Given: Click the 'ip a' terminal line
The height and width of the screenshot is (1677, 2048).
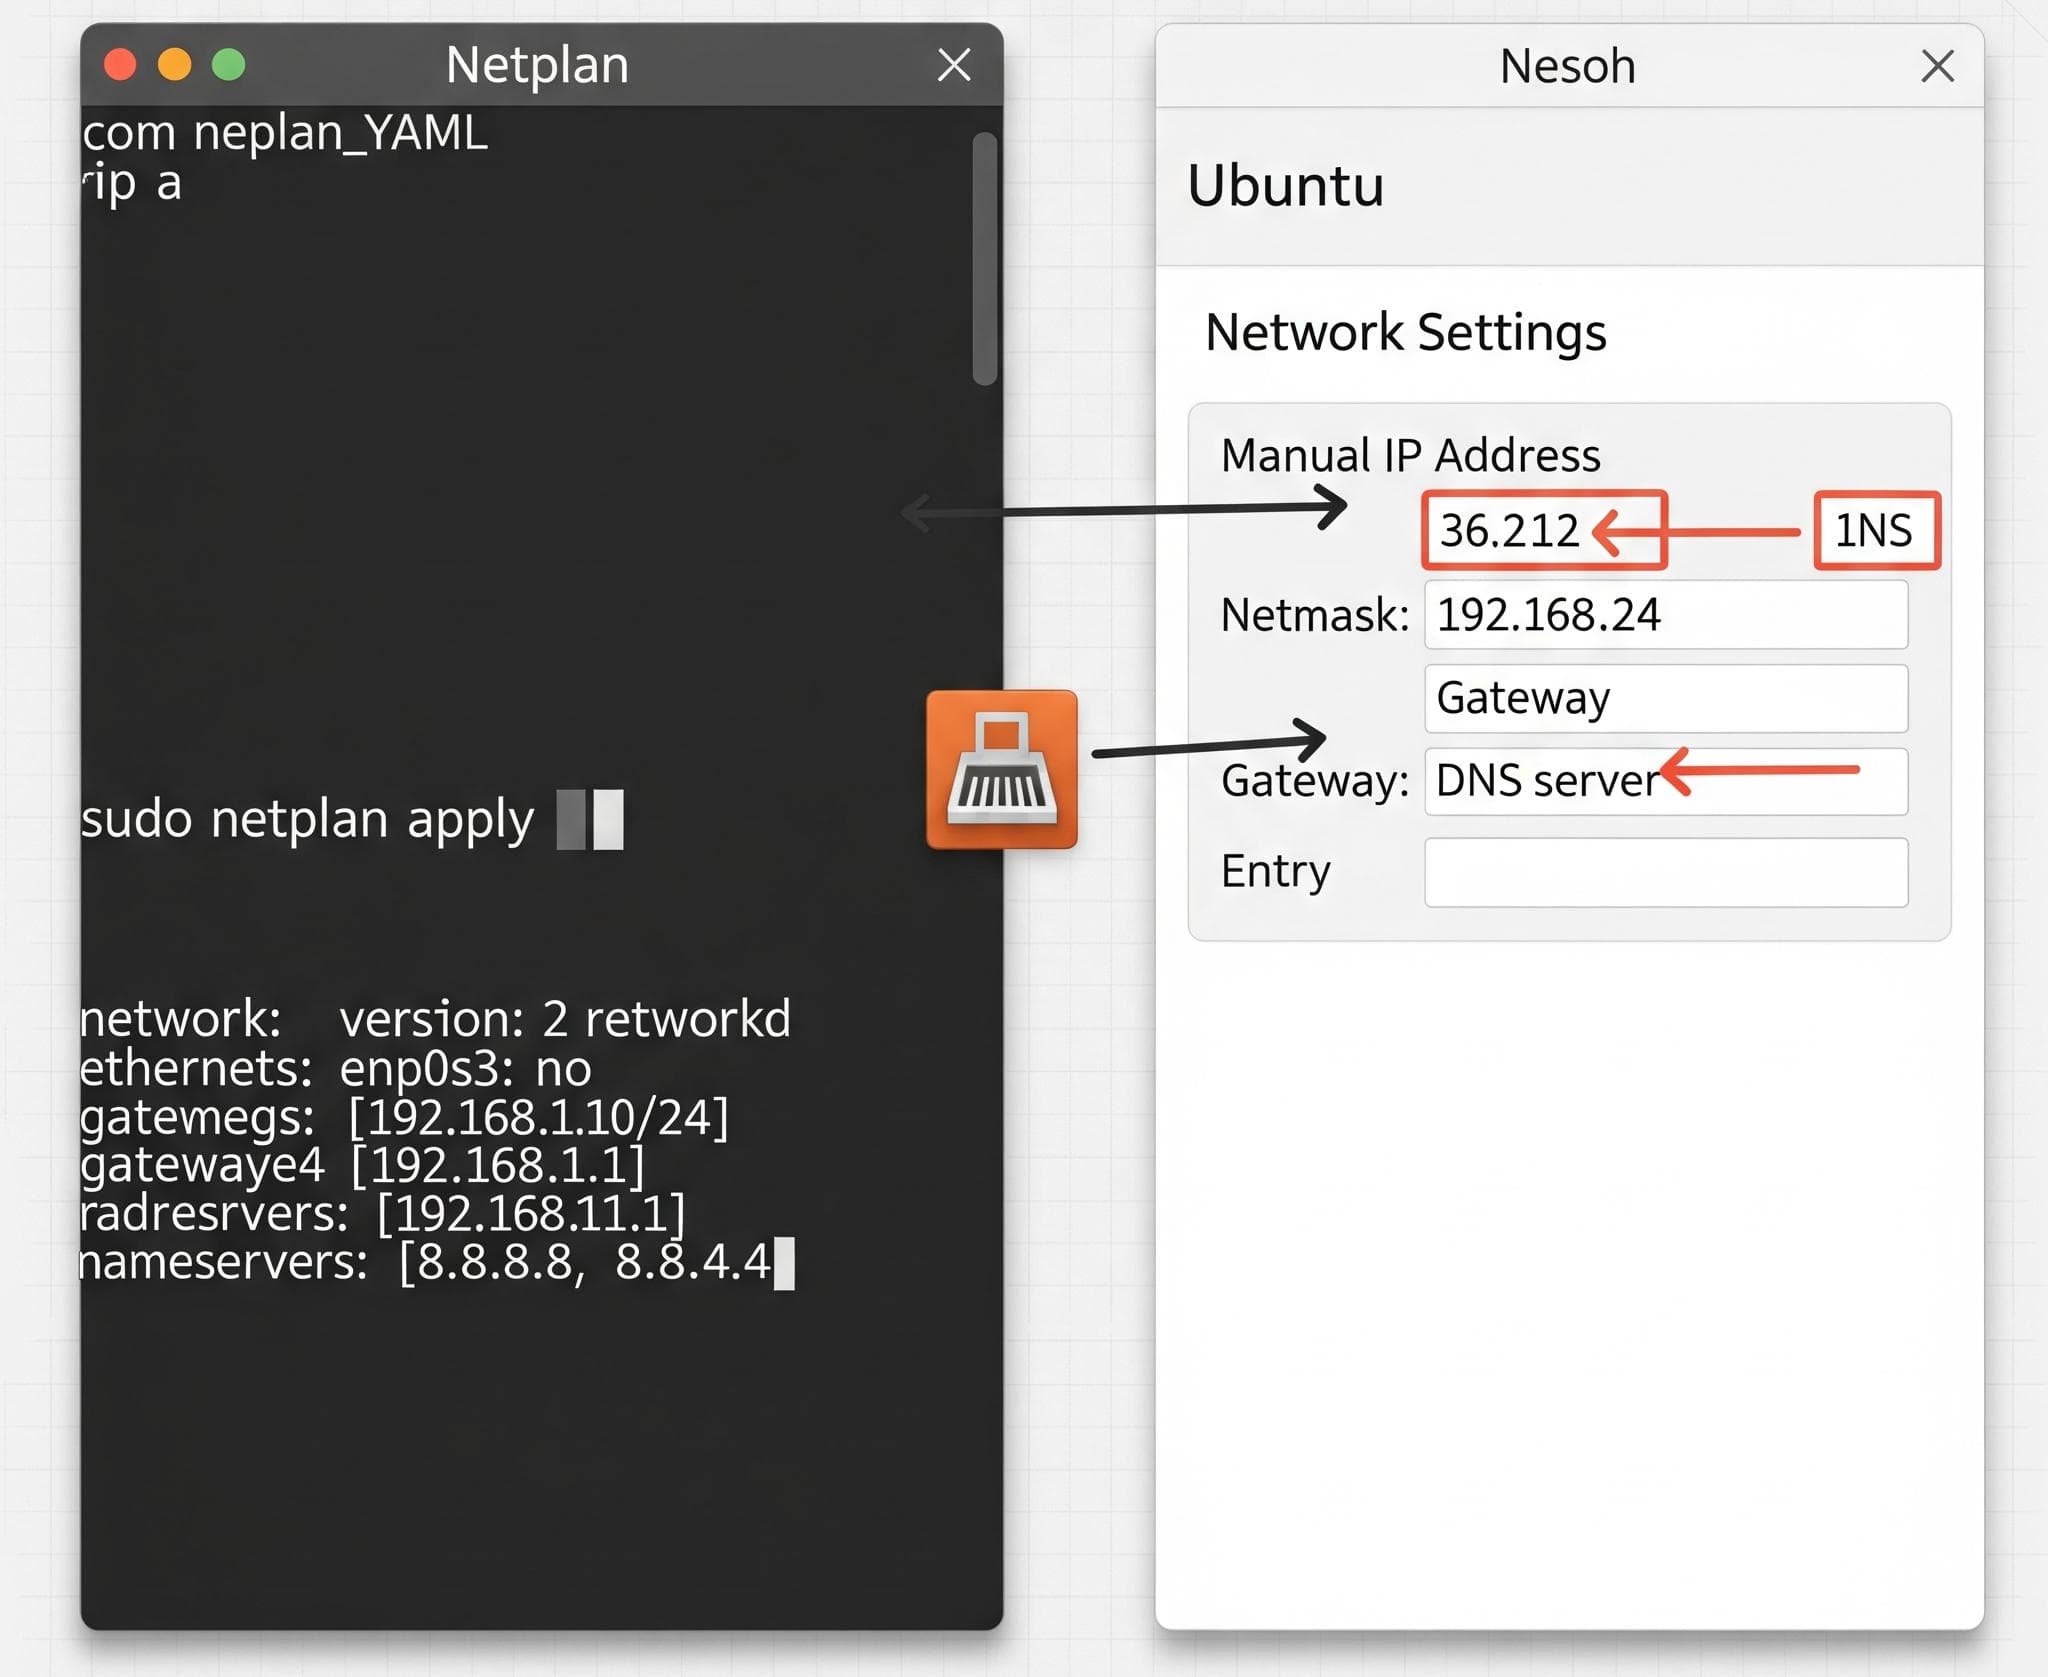Looking at the screenshot, I should [x=131, y=183].
